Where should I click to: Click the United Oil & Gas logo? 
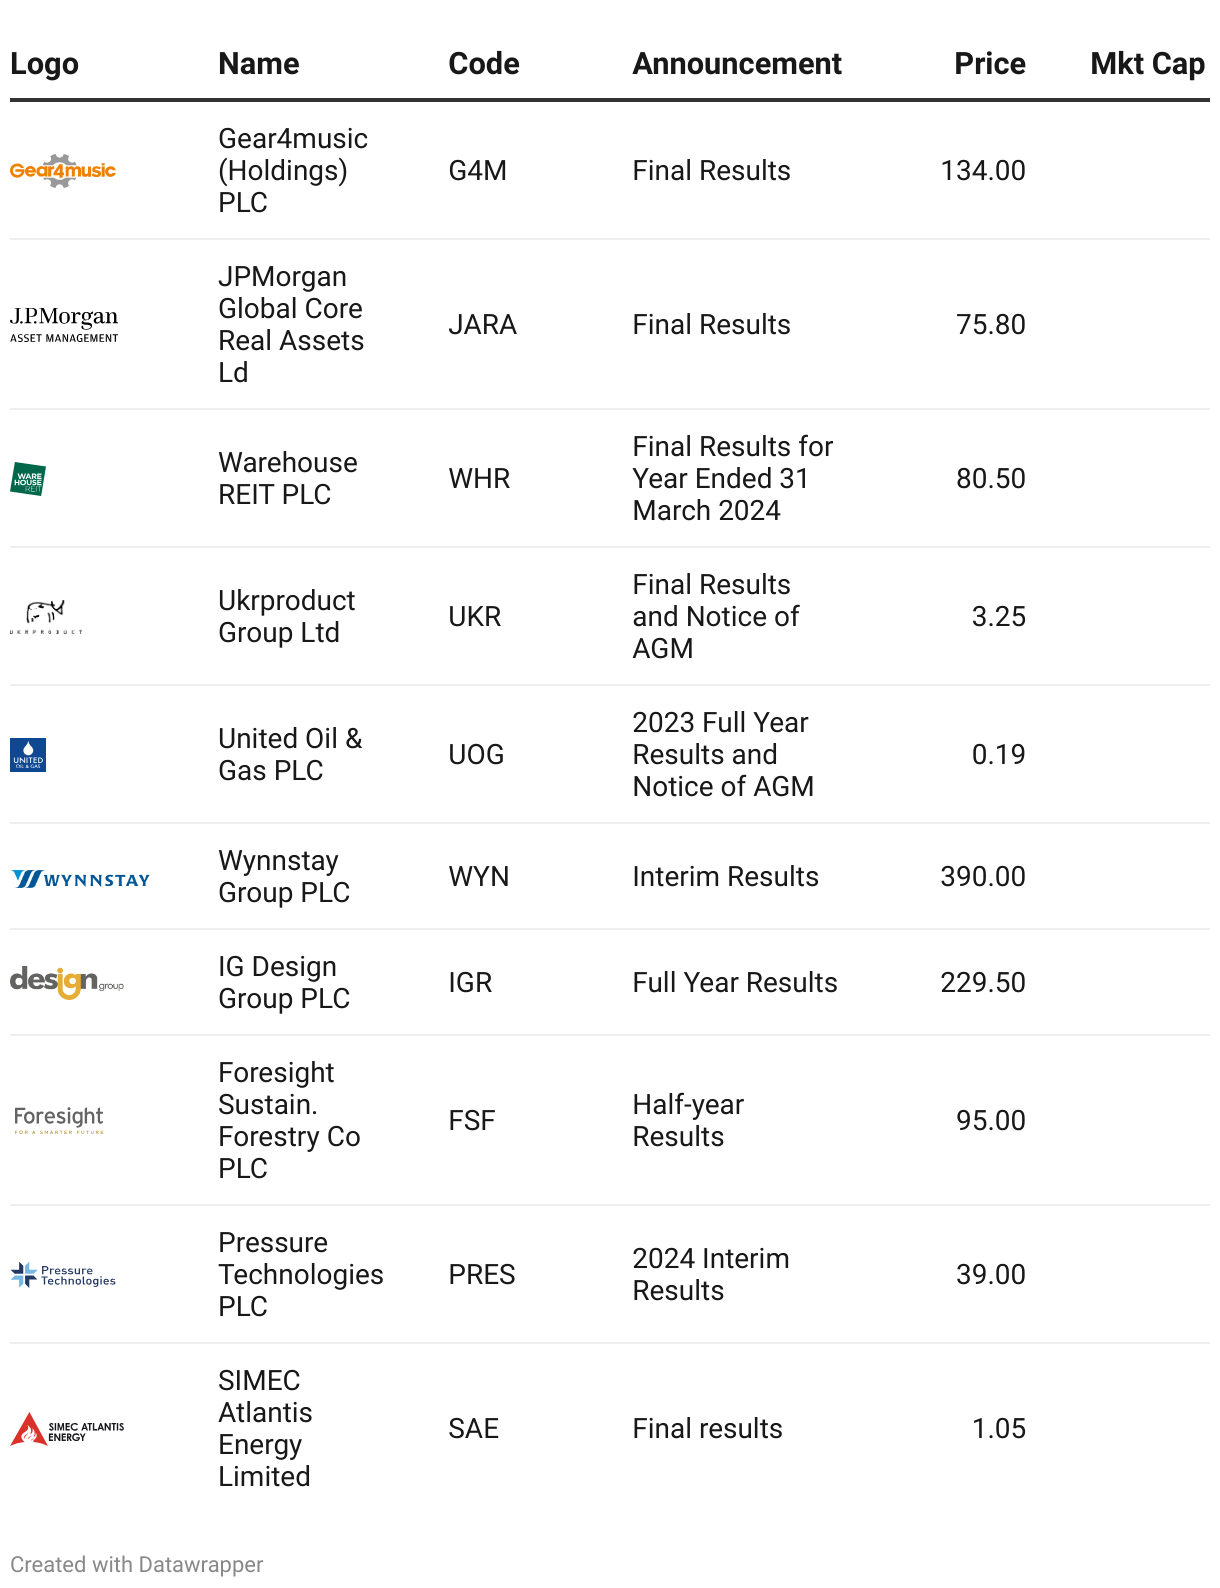[28, 755]
